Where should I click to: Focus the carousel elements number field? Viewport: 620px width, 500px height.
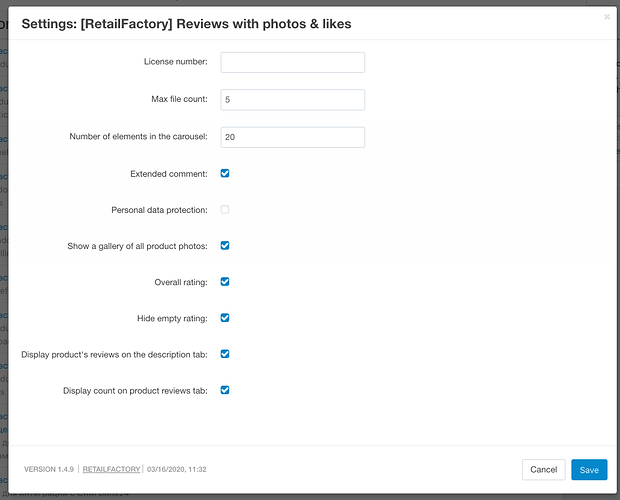click(x=293, y=137)
